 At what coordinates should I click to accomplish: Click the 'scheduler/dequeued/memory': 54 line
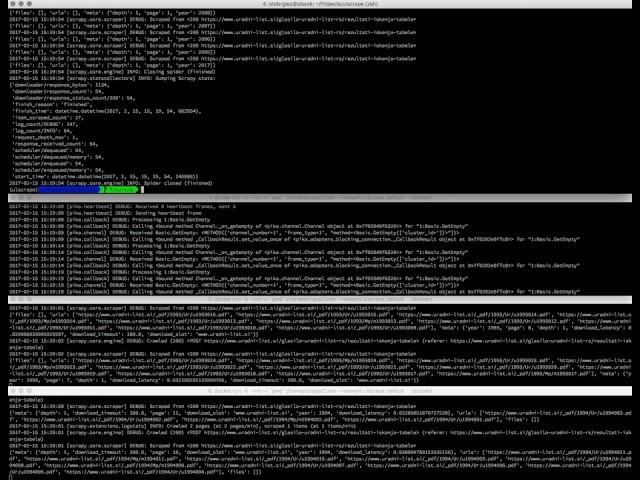pyautogui.click(x=58, y=157)
